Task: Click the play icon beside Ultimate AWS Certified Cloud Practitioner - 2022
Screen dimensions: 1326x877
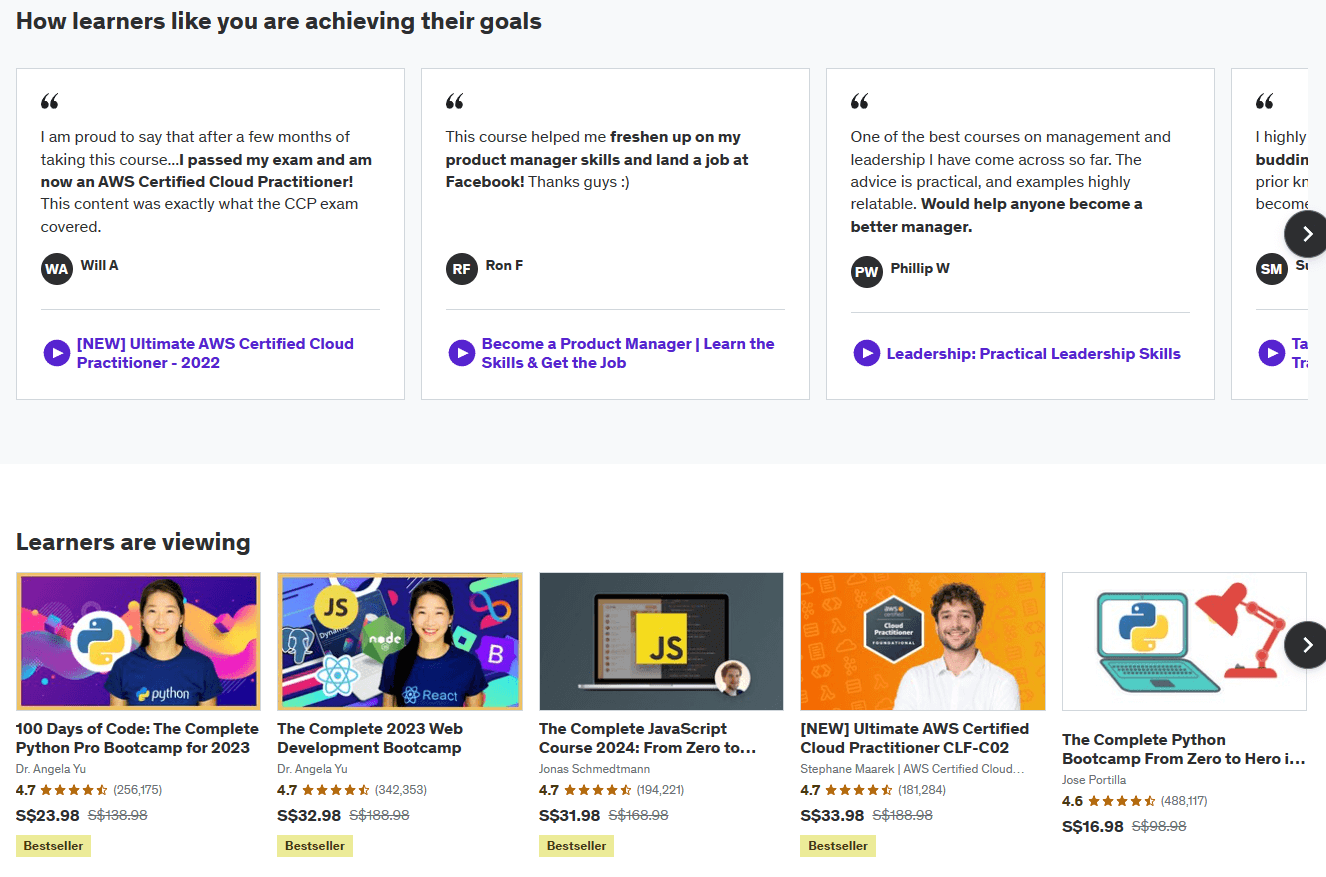Action: click(x=56, y=353)
